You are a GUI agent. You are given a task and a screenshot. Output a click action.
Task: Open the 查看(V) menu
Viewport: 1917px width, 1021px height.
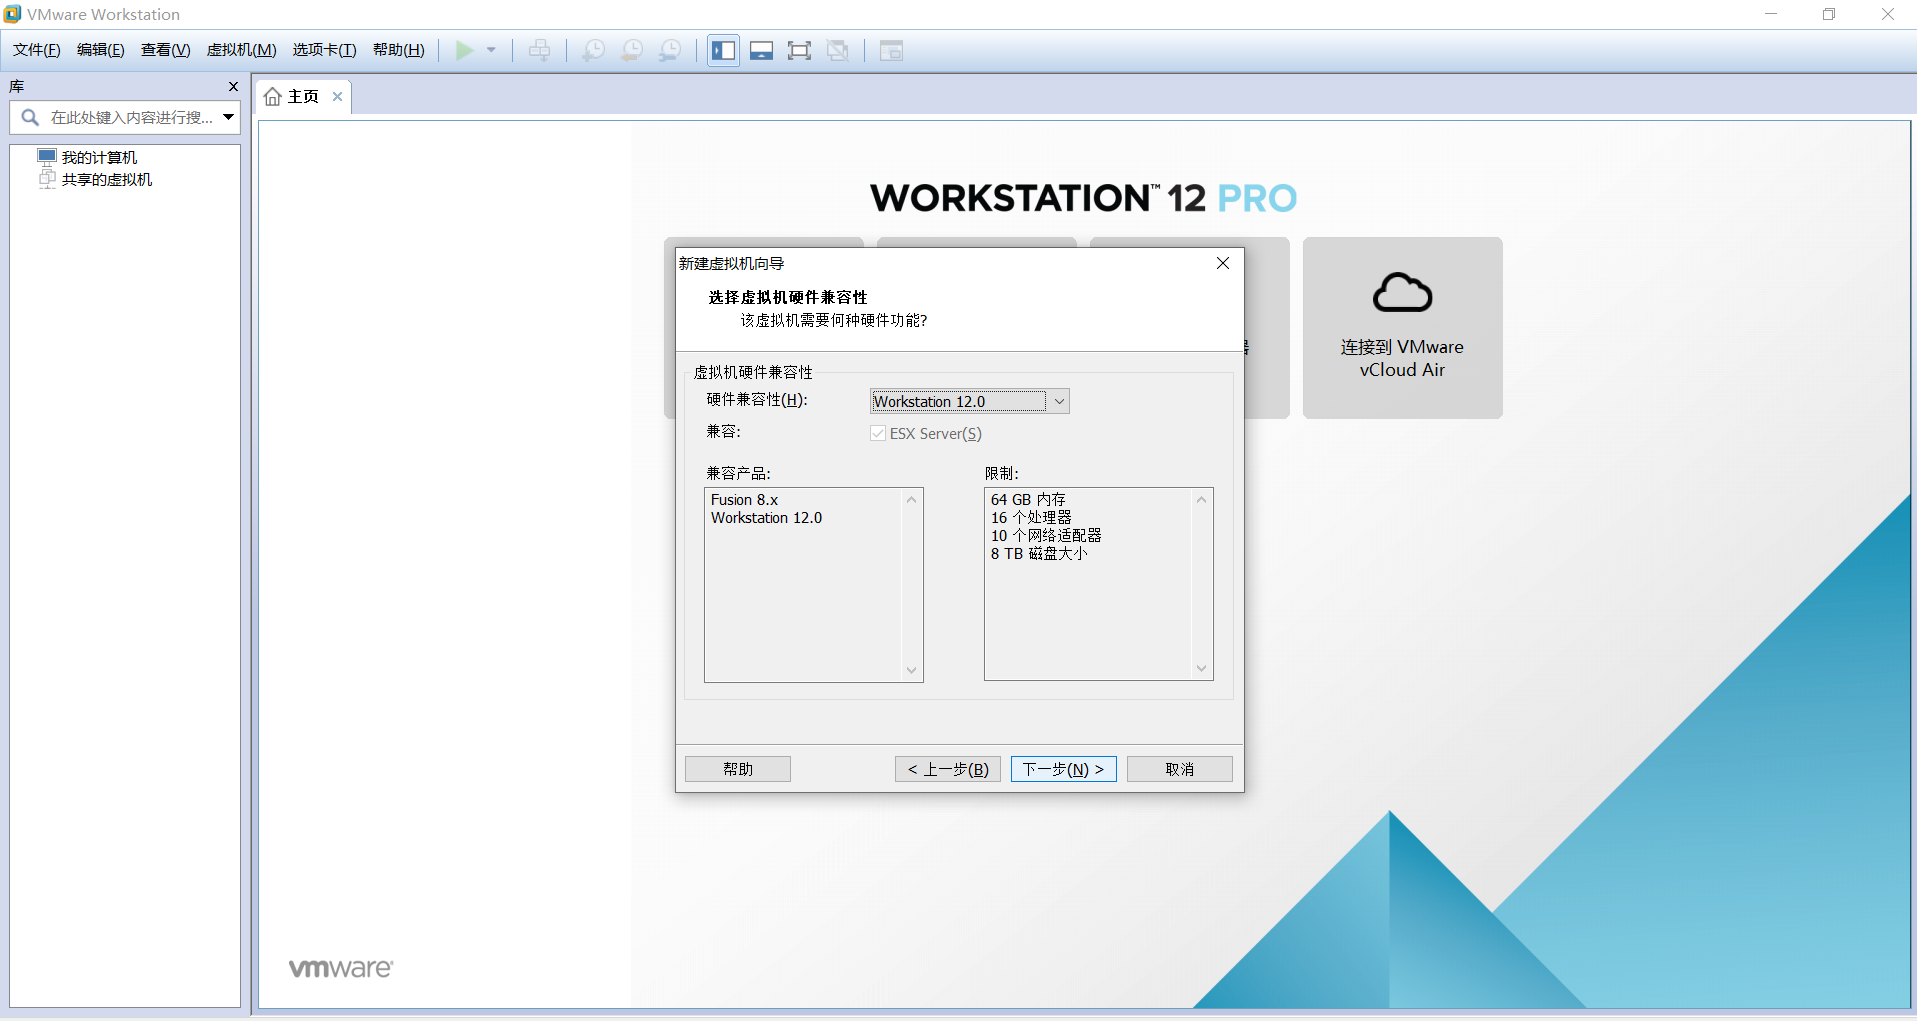tap(166, 50)
